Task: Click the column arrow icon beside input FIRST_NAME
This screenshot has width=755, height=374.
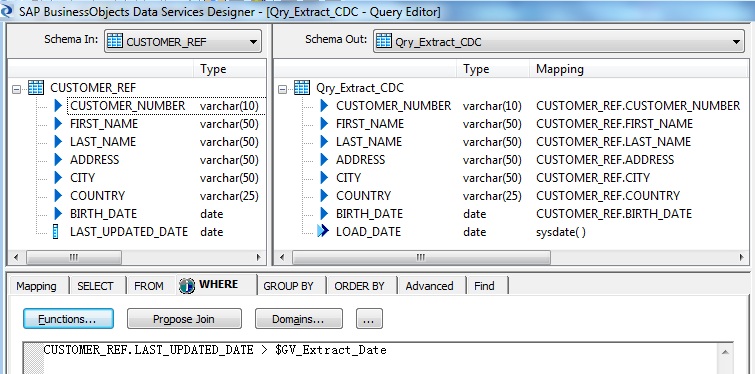Action: (58, 124)
